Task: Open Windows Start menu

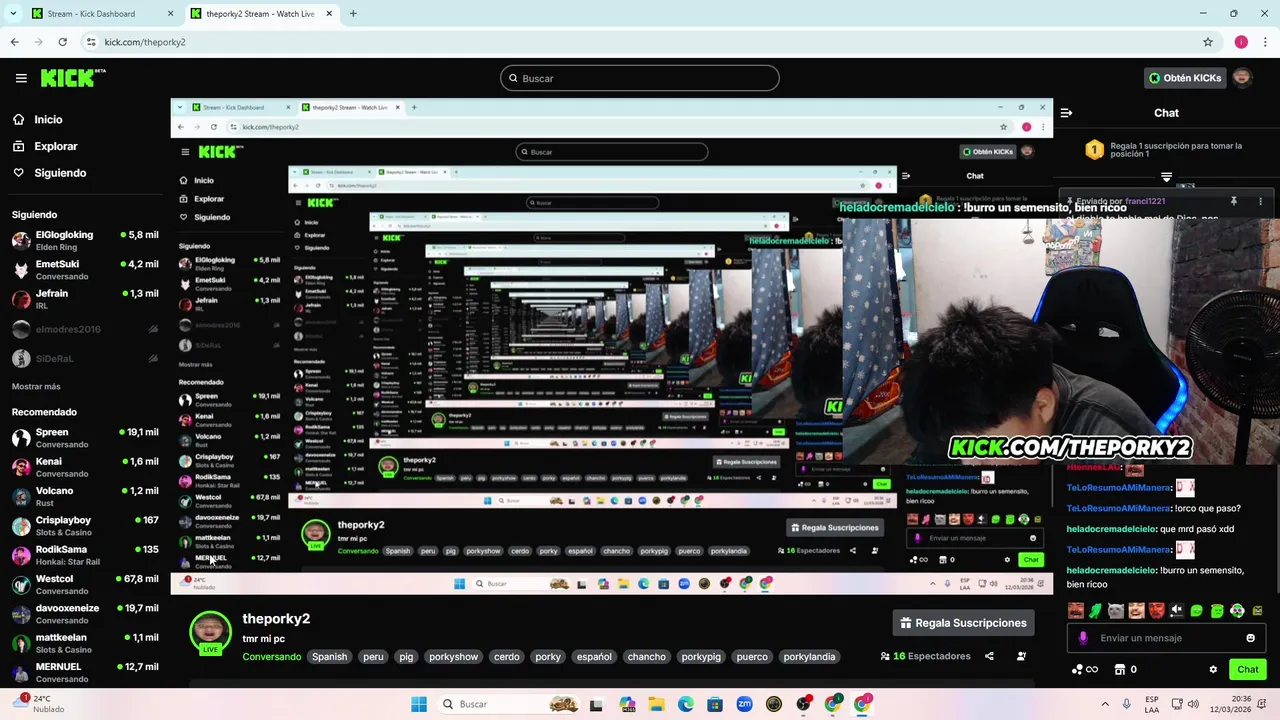Action: coord(418,704)
